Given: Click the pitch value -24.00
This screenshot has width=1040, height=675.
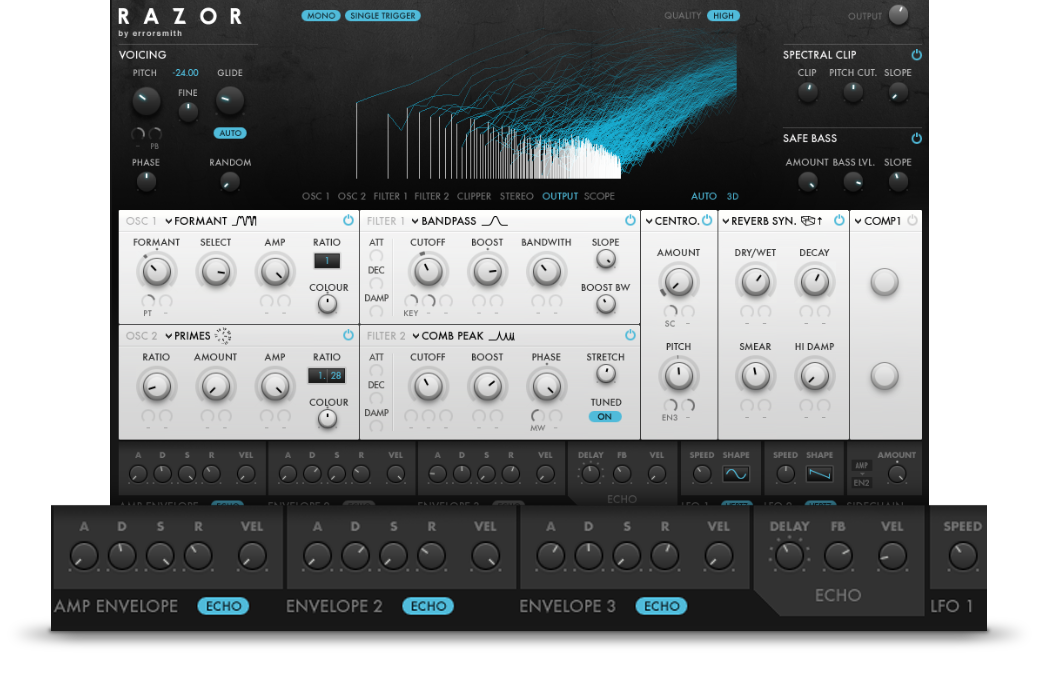Looking at the screenshot, I should (186, 73).
